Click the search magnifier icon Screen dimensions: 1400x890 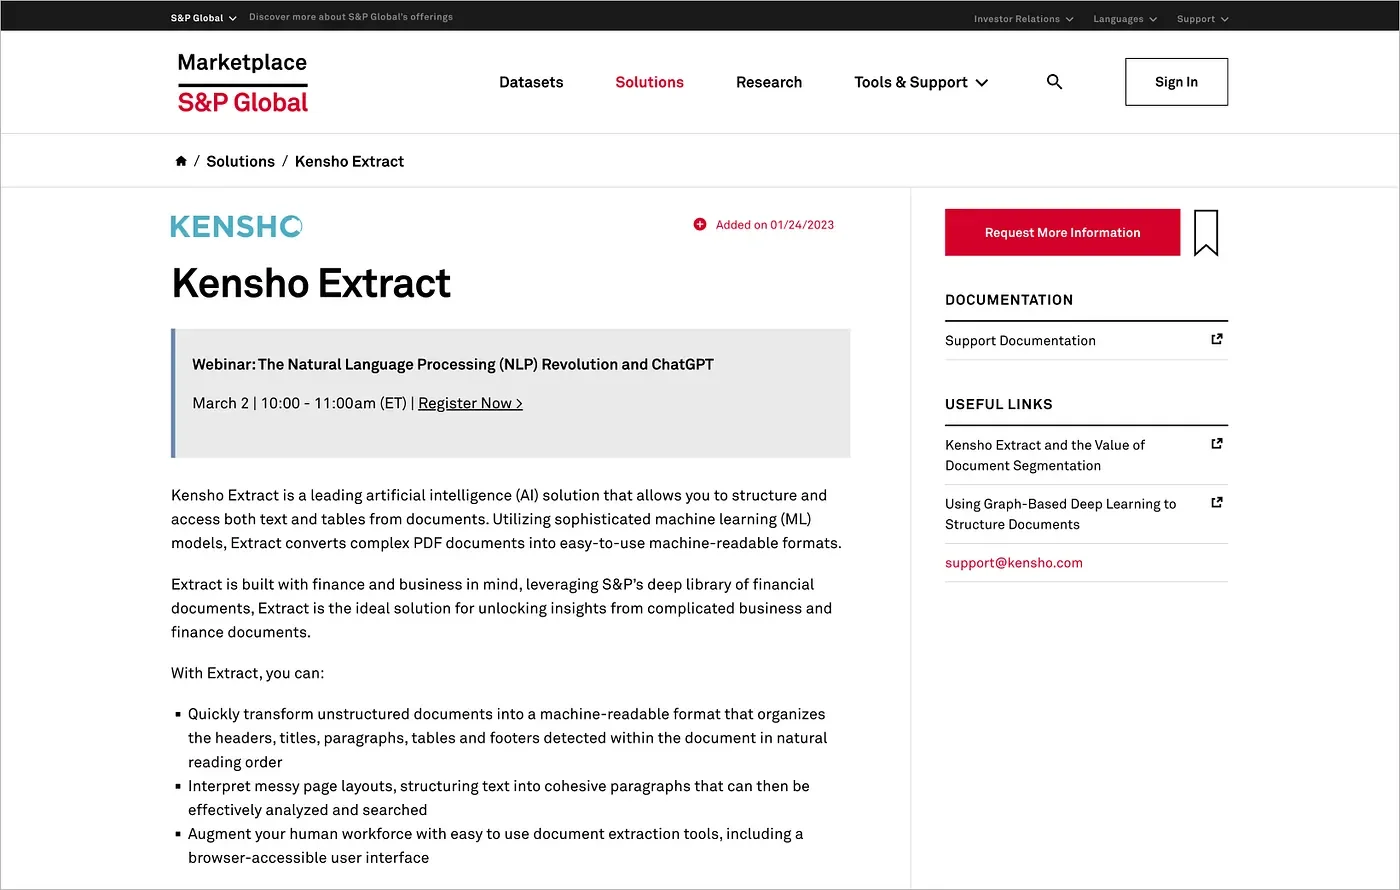pos(1054,82)
